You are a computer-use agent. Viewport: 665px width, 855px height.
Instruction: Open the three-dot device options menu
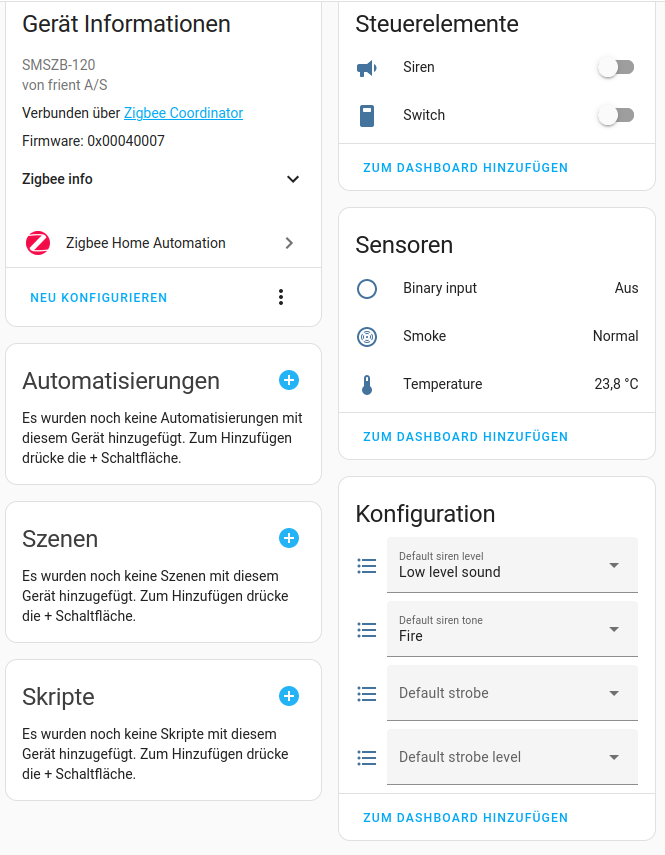pos(281,297)
